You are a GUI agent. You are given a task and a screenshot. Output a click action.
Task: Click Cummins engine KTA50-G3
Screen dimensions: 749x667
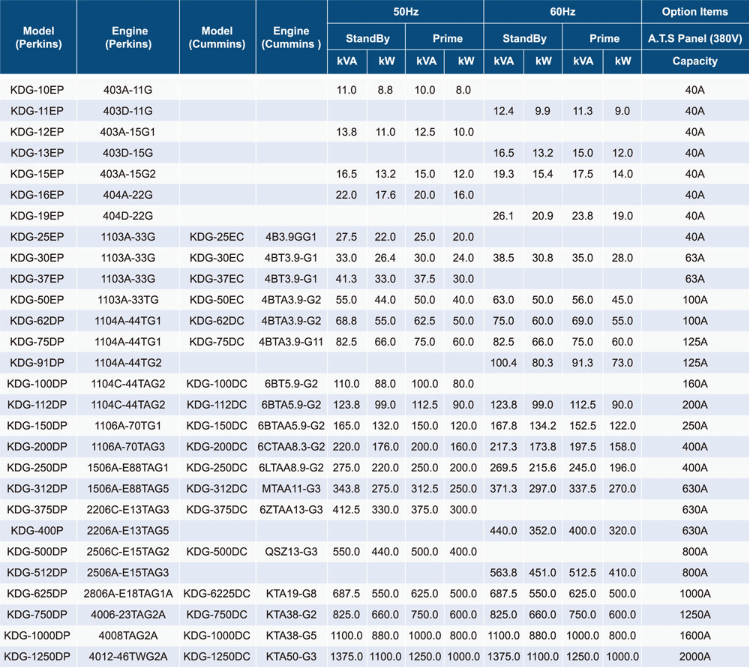(291, 657)
